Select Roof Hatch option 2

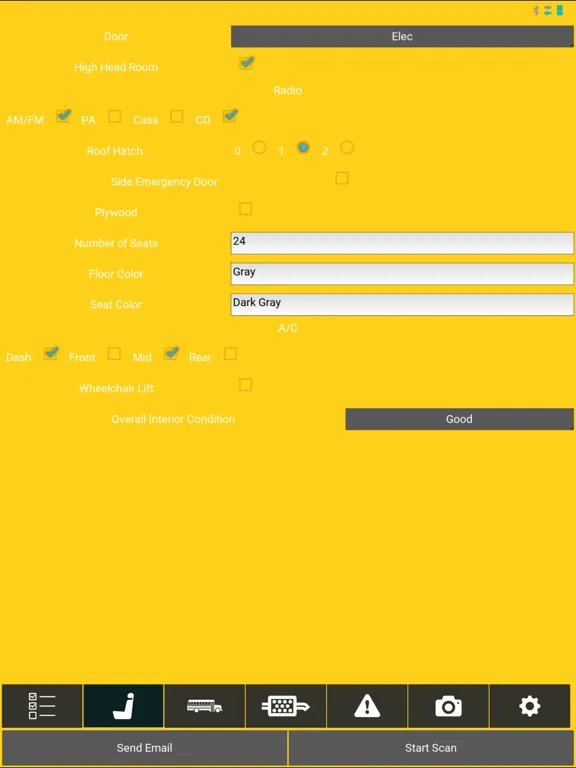pyautogui.click(x=347, y=147)
